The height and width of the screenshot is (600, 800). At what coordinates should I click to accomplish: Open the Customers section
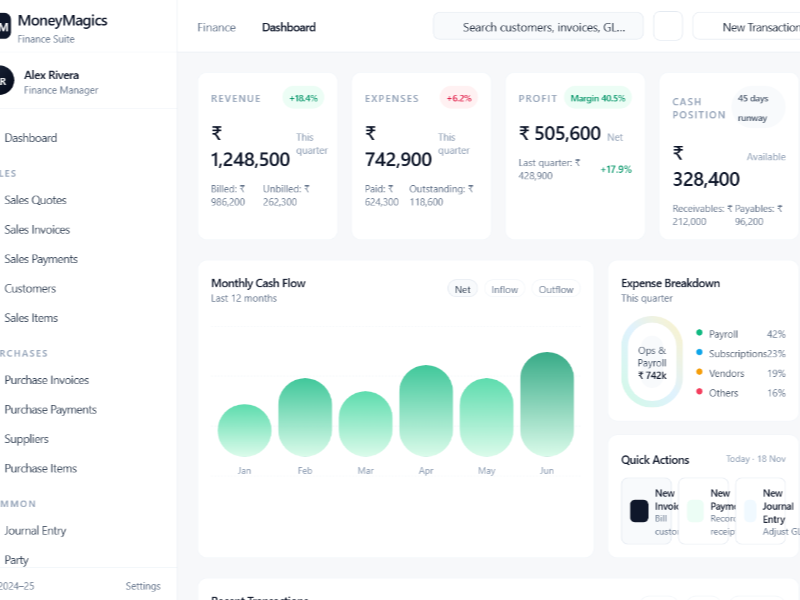click(30, 289)
